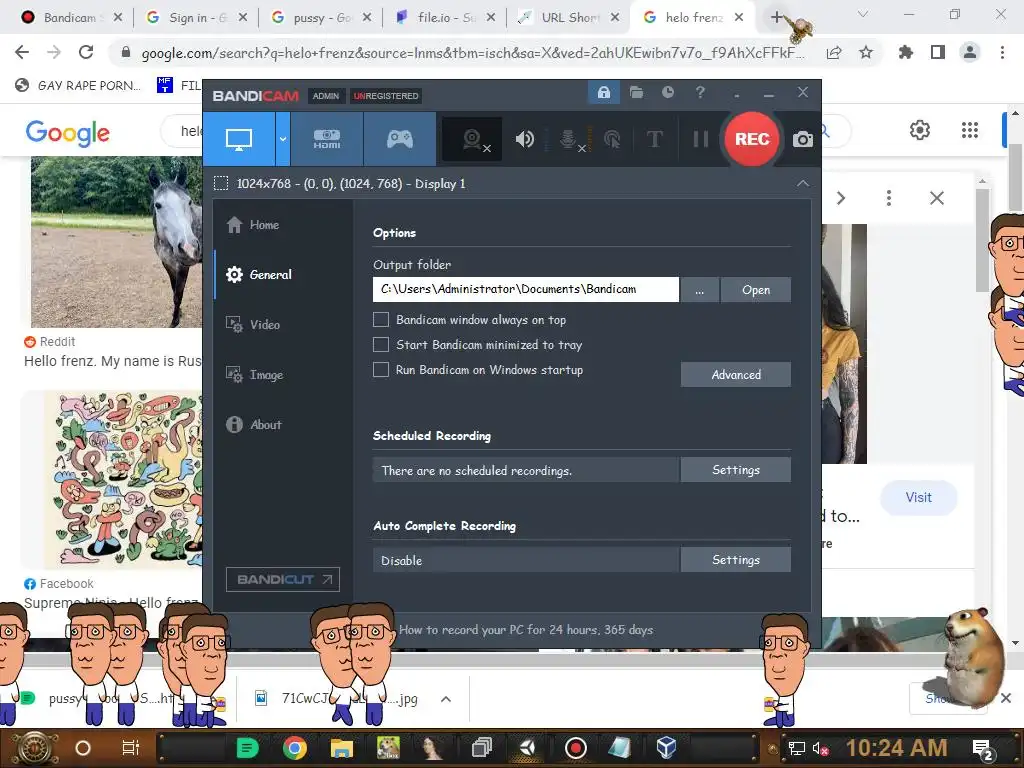Open Bandicam output folder icon in title bar
1024x768 pixels.
click(x=636, y=93)
